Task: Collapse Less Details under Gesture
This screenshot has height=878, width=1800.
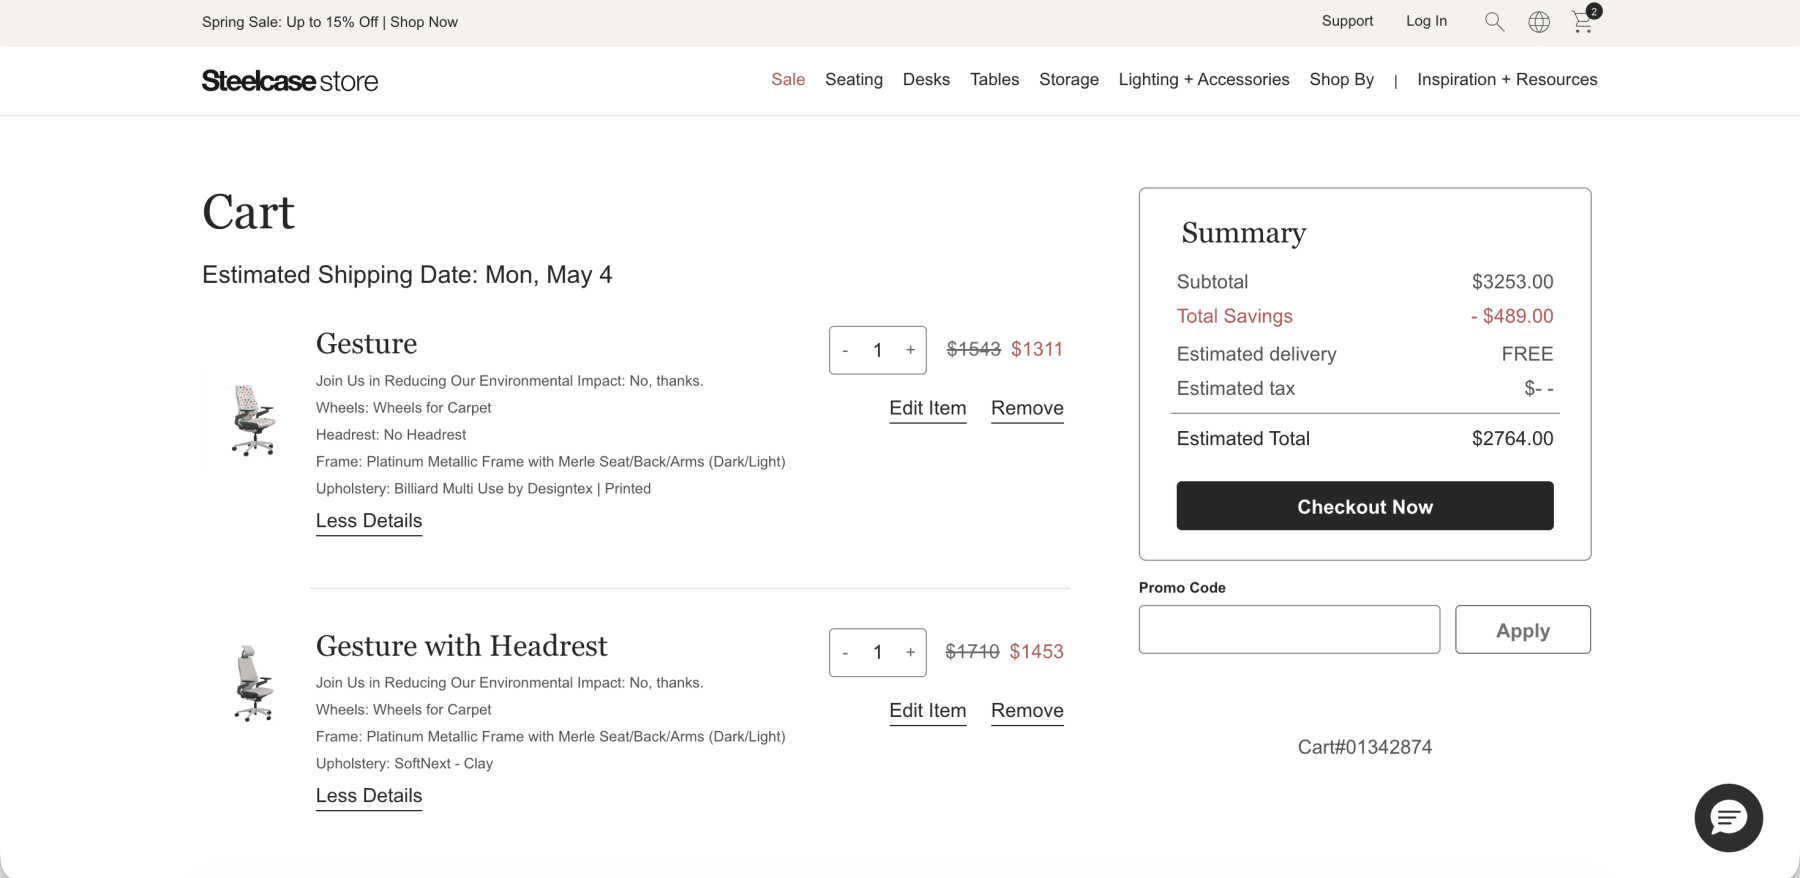Action: (369, 521)
